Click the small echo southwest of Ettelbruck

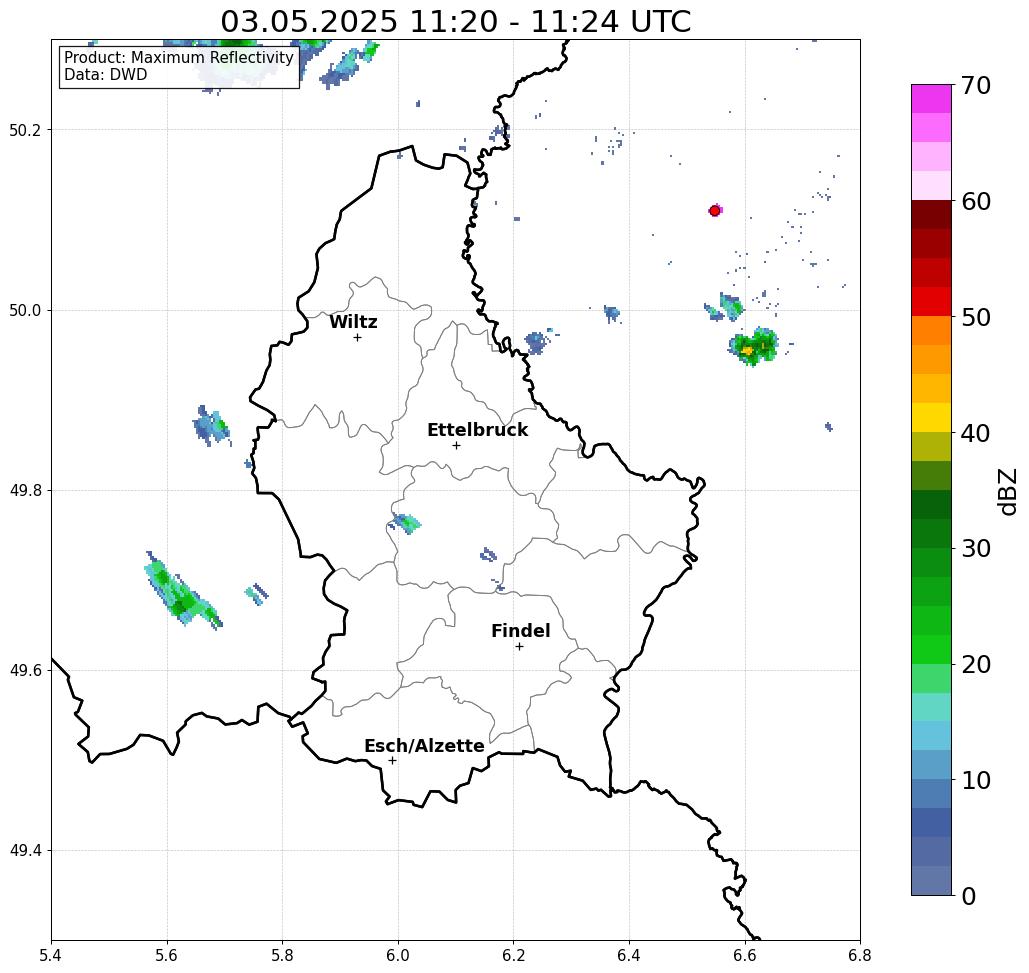point(405,524)
